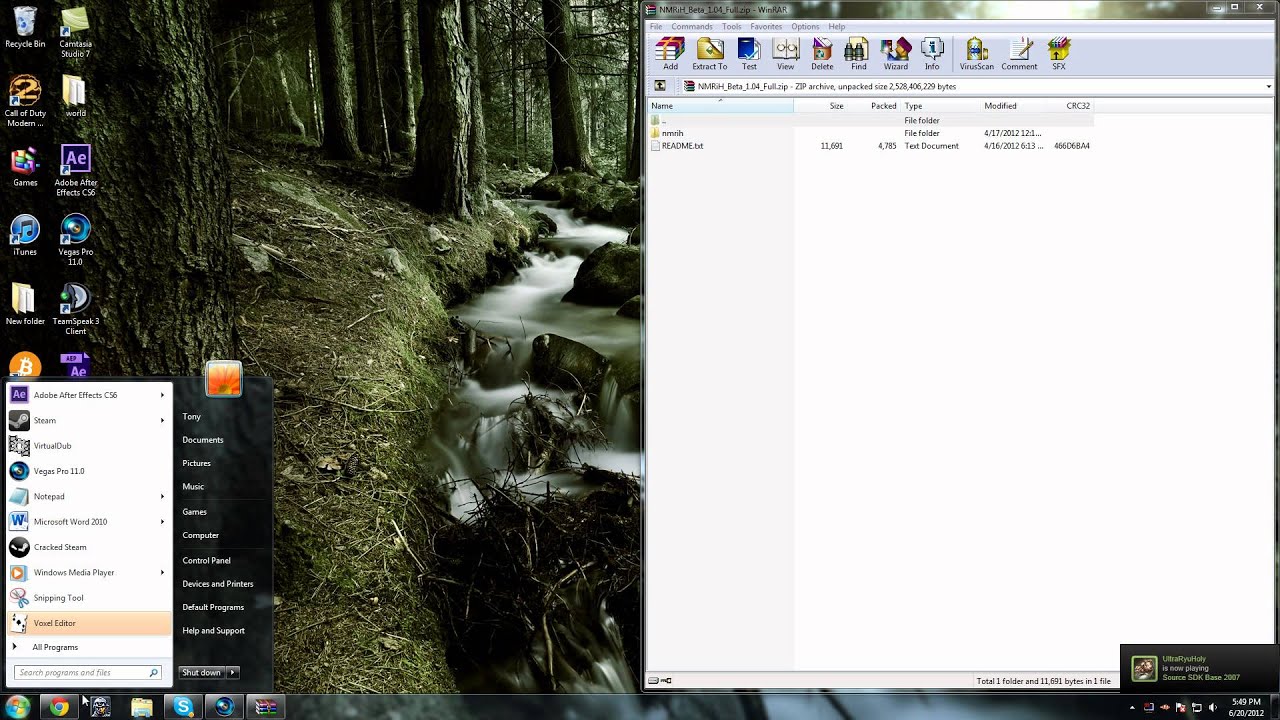Sort by the Type column header

940,106
